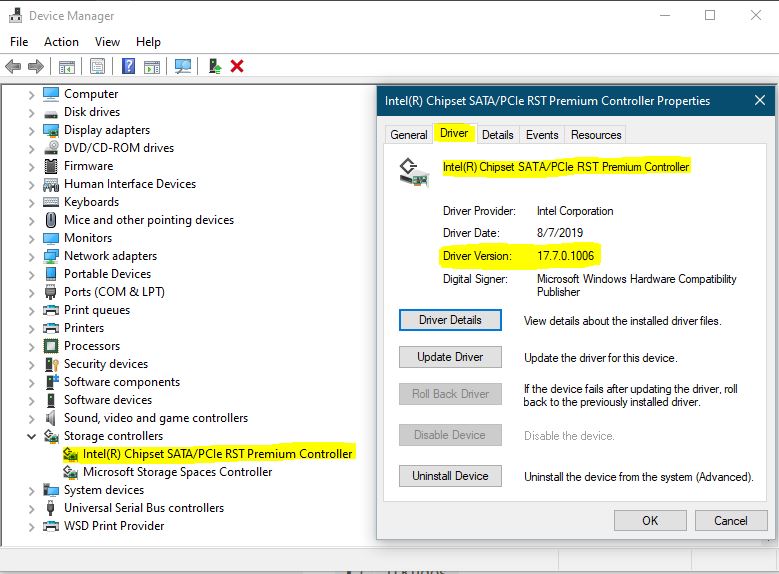The width and height of the screenshot is (779, 574).
Task: Click the blue Help question mark icon
Action: (129, 66)
